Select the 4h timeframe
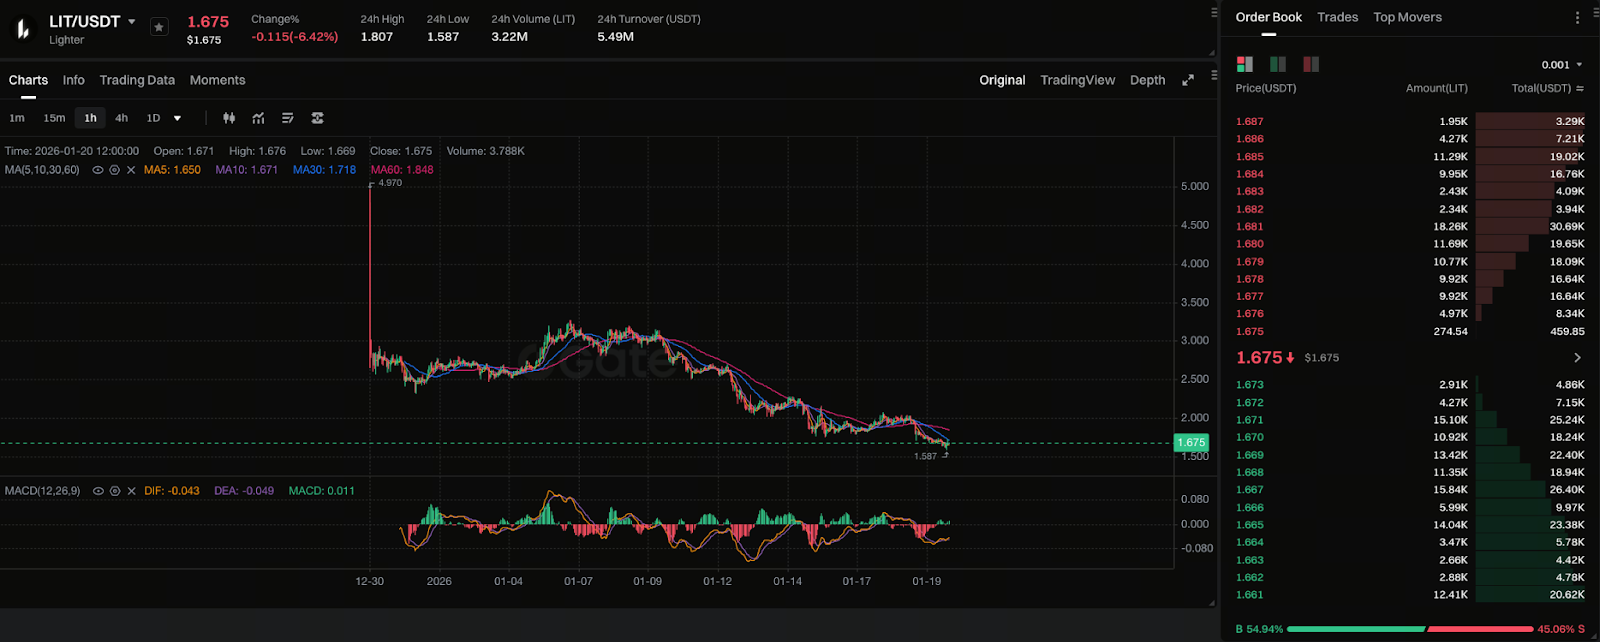Image resolution: width=1600 pixels, height=642 pixels. 121,118
